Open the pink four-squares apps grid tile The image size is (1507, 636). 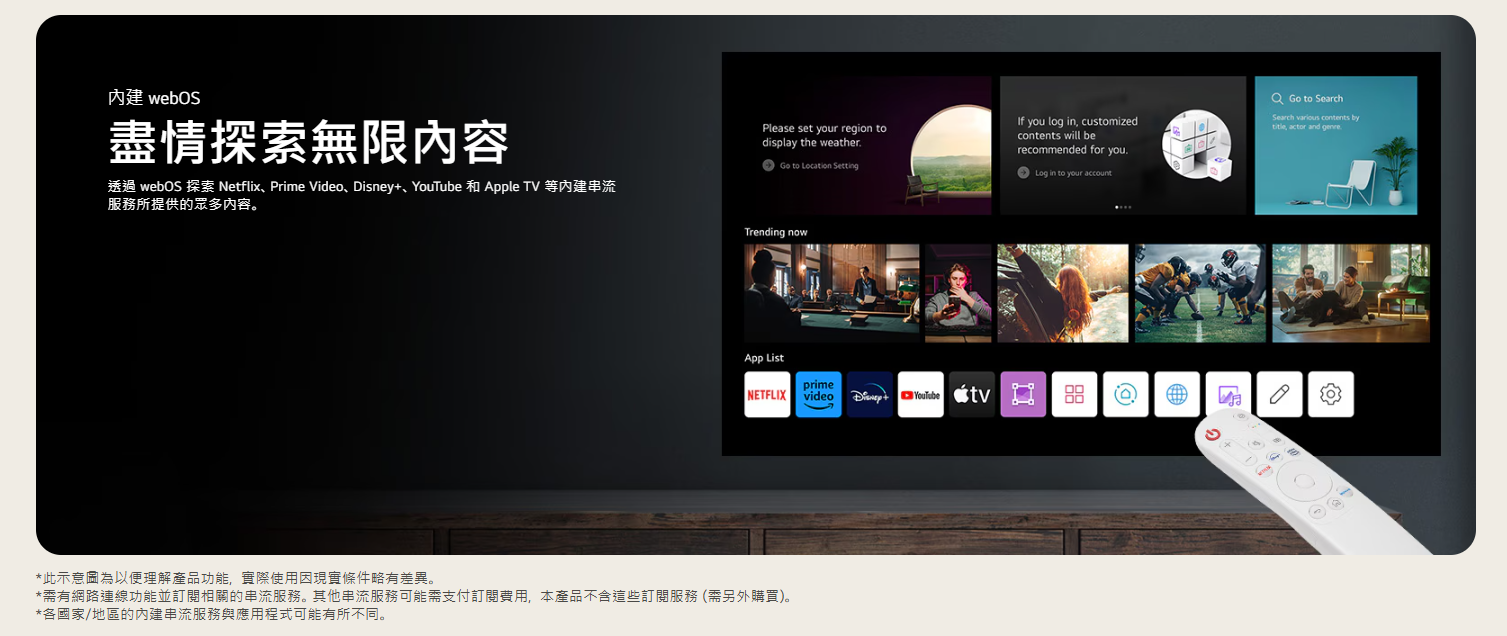[1074, 395]
